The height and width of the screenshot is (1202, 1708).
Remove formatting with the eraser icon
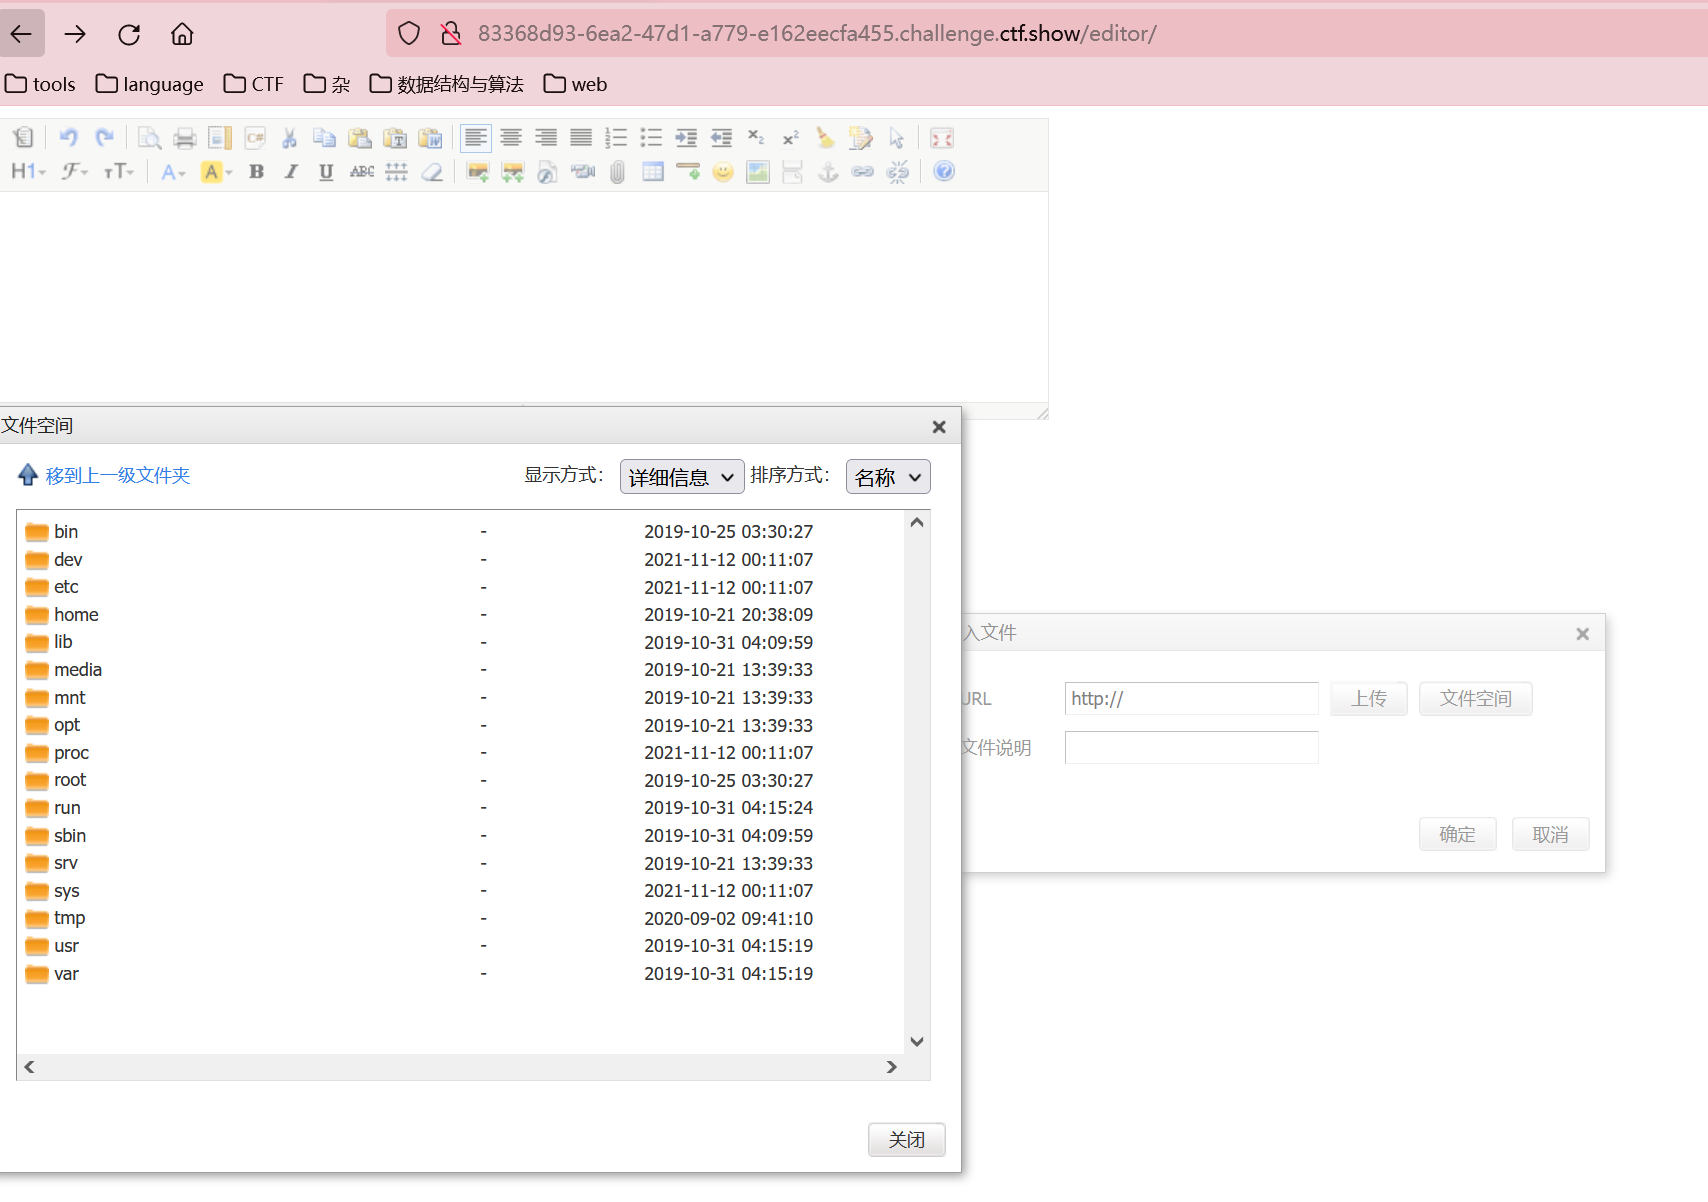432,172
